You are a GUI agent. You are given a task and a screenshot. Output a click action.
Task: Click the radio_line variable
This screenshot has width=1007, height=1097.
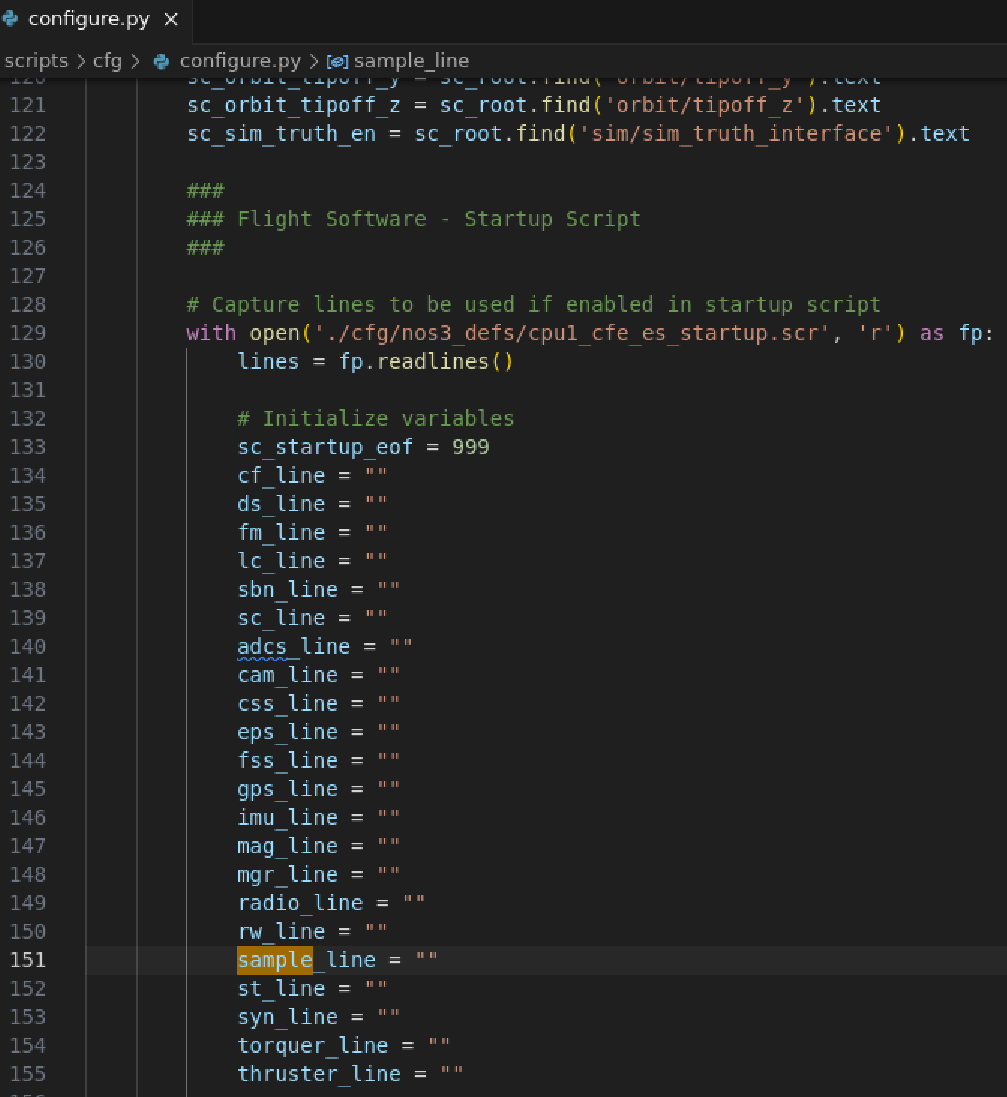click(x=300, y=903)
